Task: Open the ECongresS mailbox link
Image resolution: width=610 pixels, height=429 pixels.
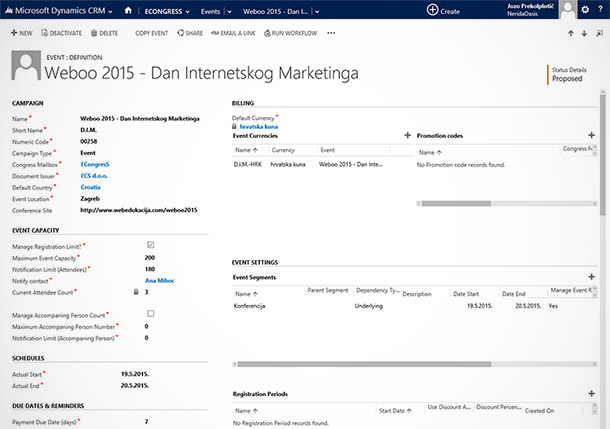Action: click(x=95, y=164)
